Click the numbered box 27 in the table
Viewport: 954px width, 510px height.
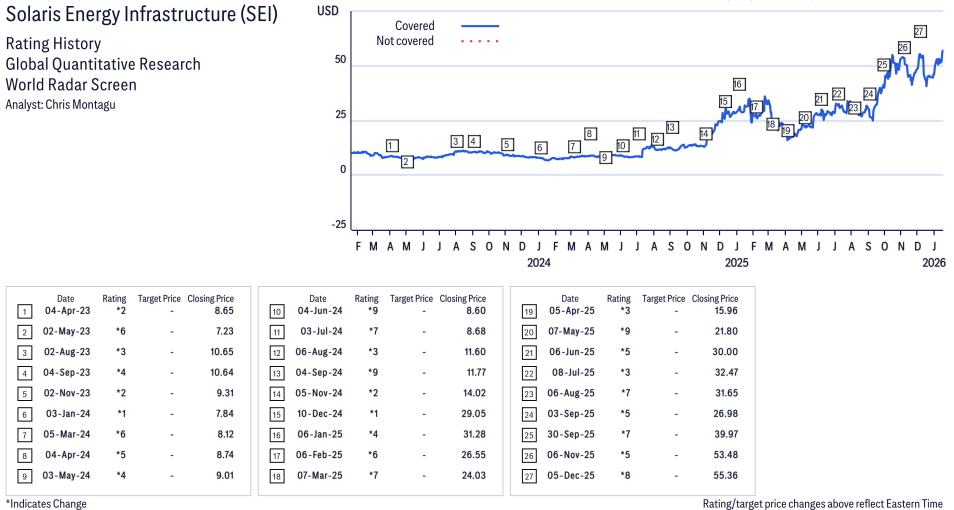pos(529,477)
